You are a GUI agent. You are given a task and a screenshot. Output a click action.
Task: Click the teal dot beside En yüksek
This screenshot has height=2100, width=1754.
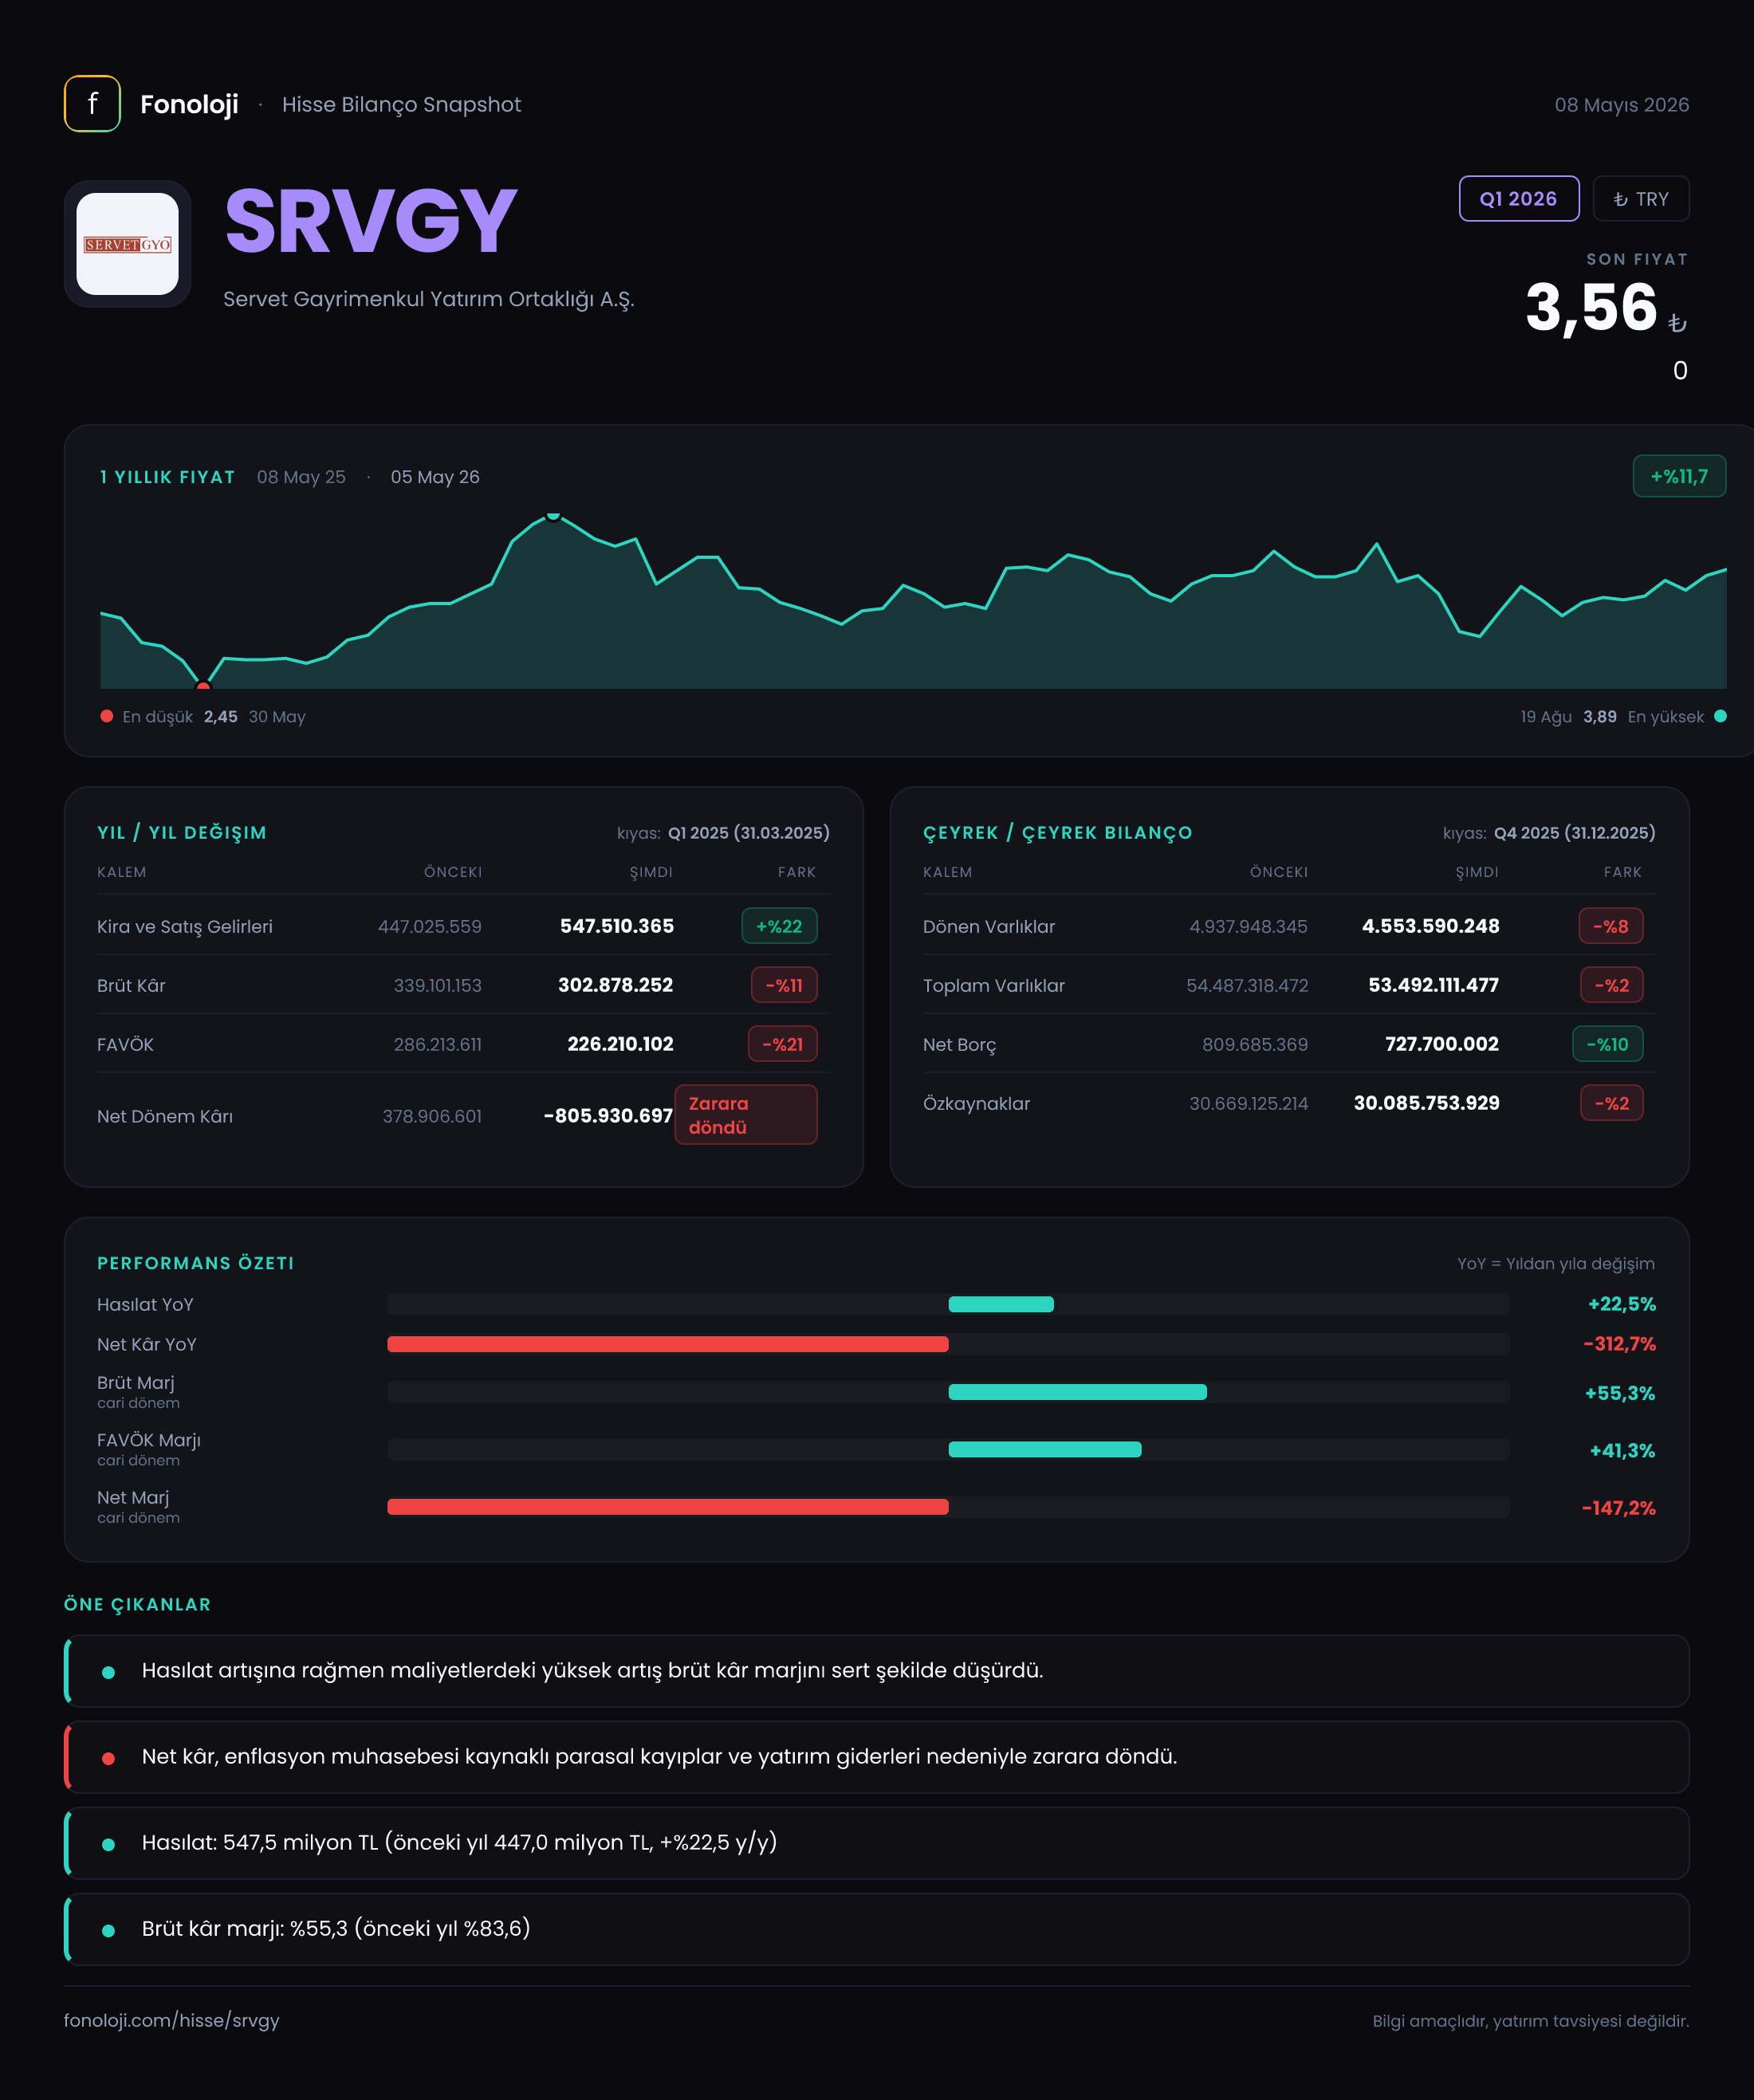pyautogui.click(x=1720, y=716)
